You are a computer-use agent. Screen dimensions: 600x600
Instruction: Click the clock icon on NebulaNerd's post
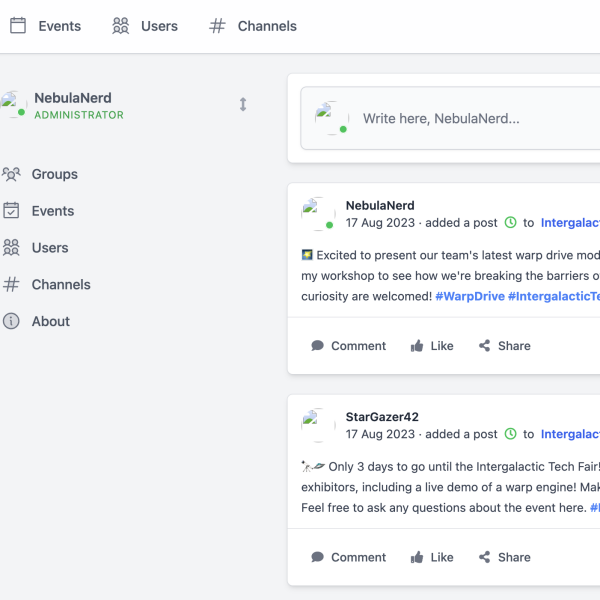[511, 223]
